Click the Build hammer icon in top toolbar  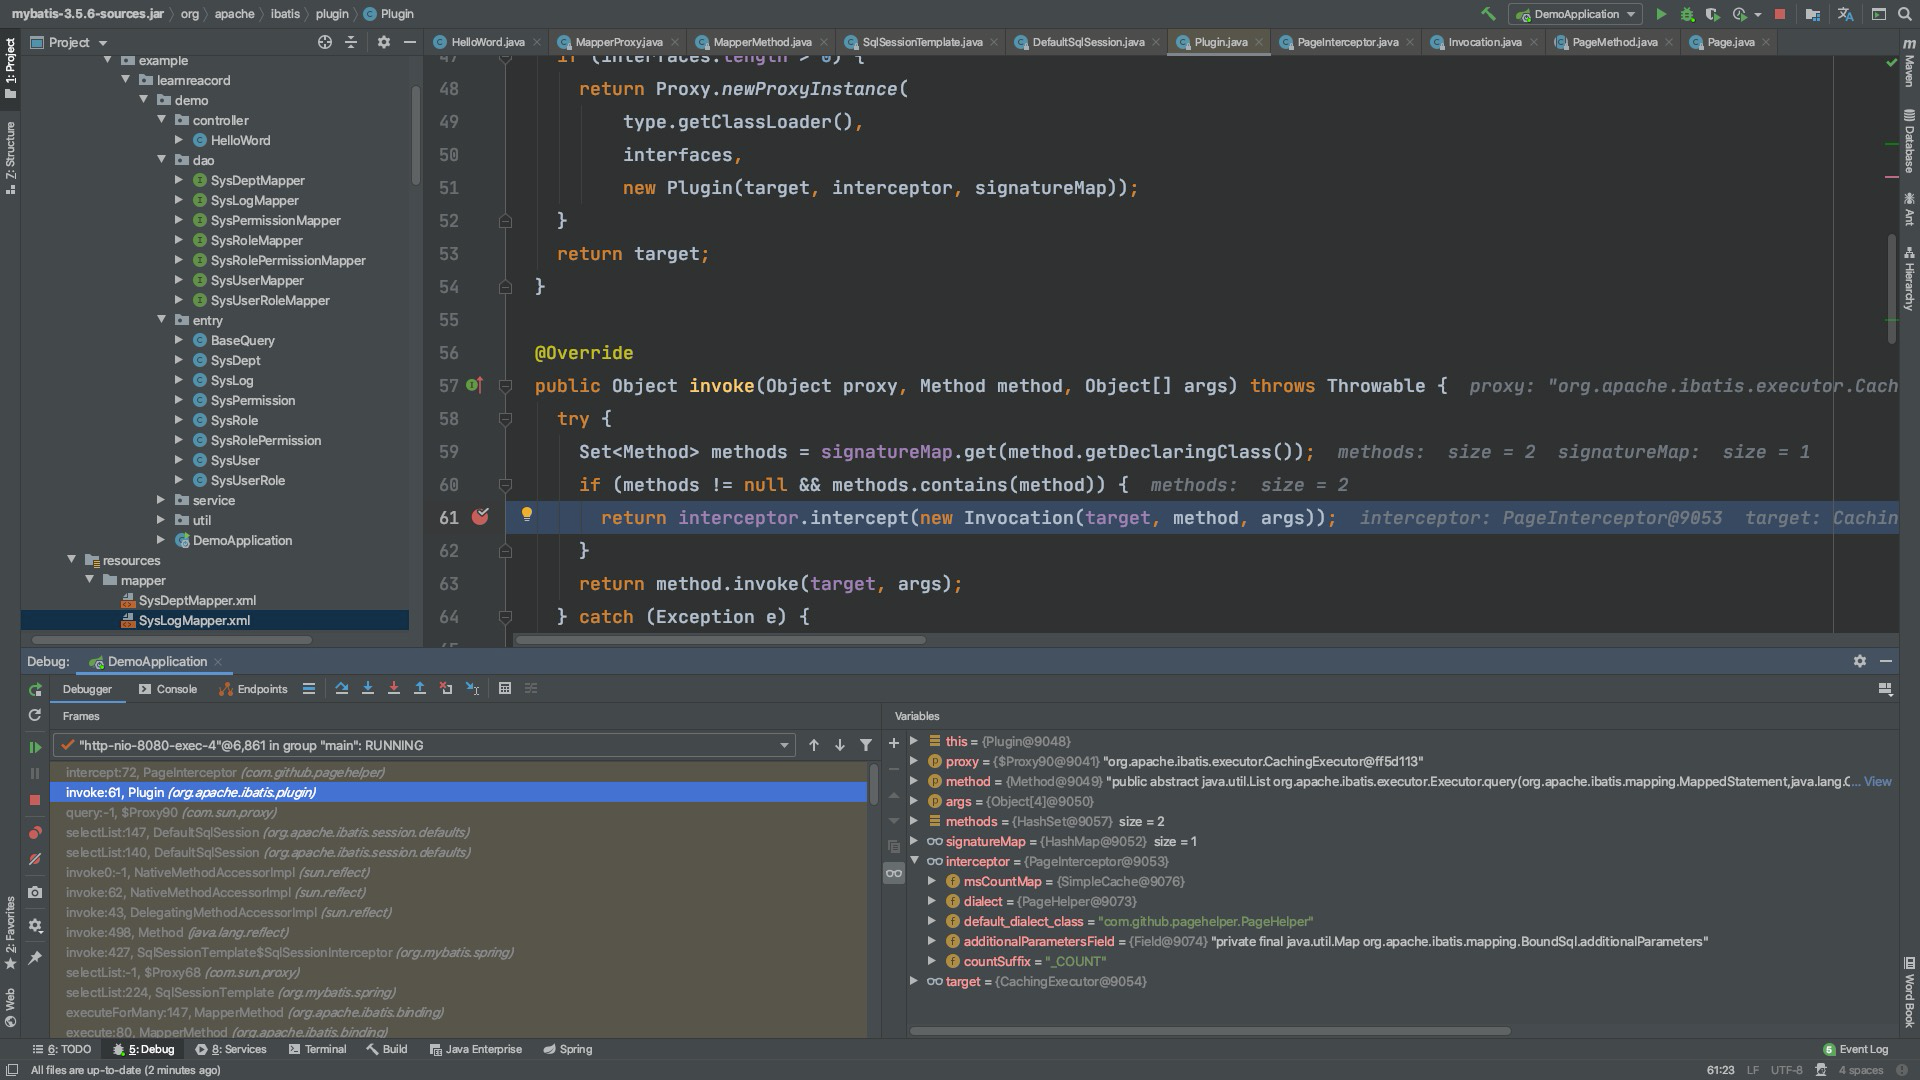tap(1488, 14)
